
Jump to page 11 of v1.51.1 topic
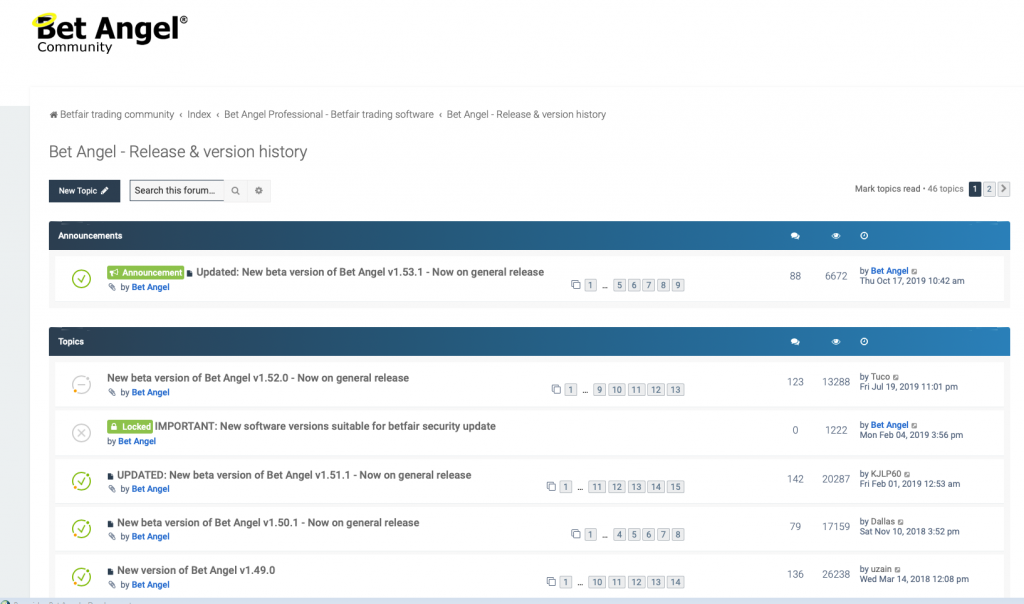pyautogui.click(x=597, y=487)
